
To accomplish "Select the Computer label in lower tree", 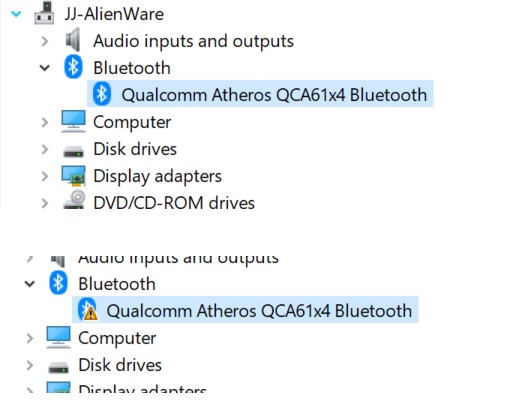I will tap(117, 338).
